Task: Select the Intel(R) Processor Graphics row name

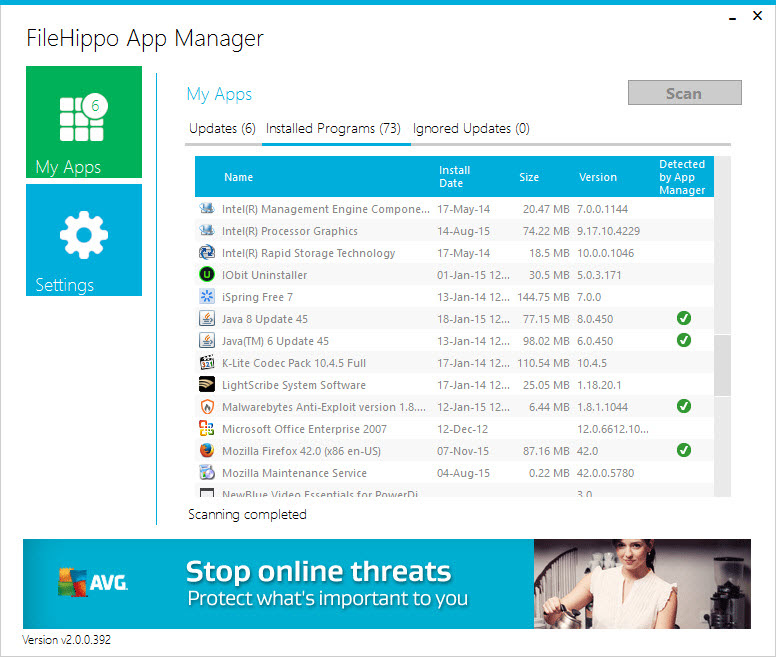Action: [x=290, y=231]
